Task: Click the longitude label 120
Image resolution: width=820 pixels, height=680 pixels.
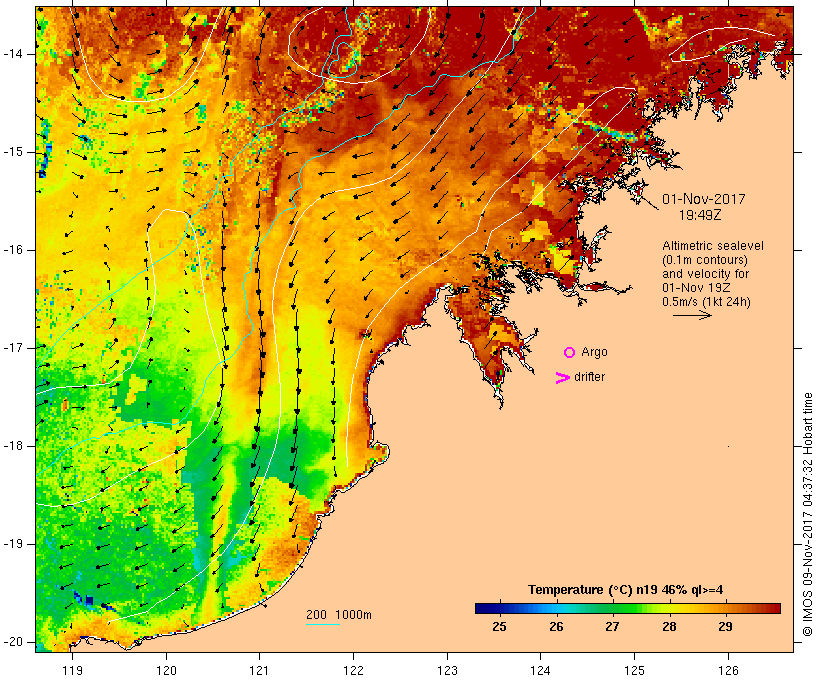Action: pos(166,670)
